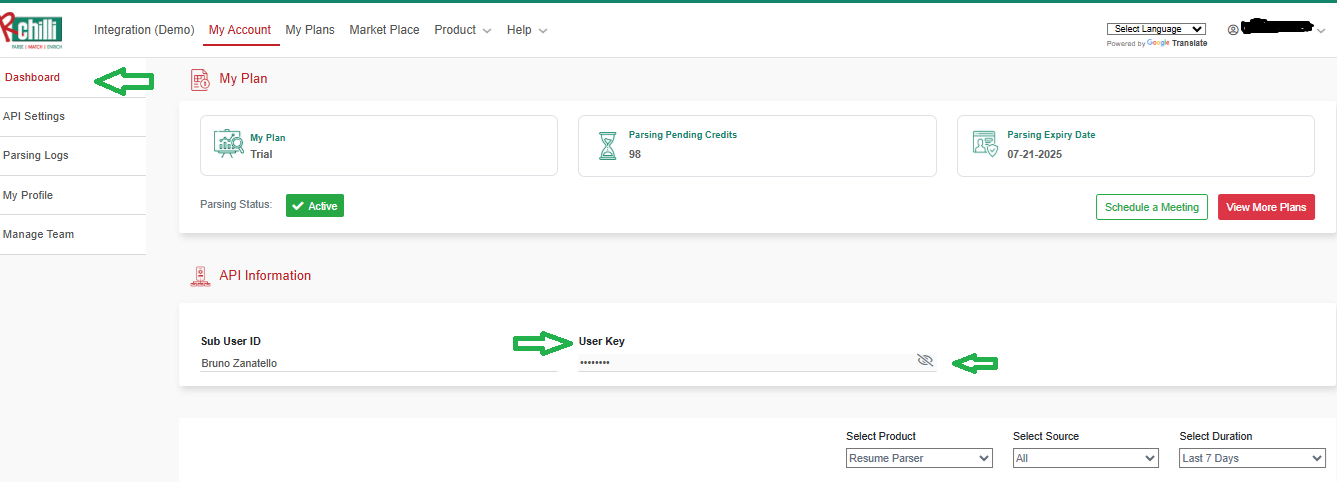Screen dimensions: 1337x482
Task: Go to My Plans tab
Action: (310, 30)
